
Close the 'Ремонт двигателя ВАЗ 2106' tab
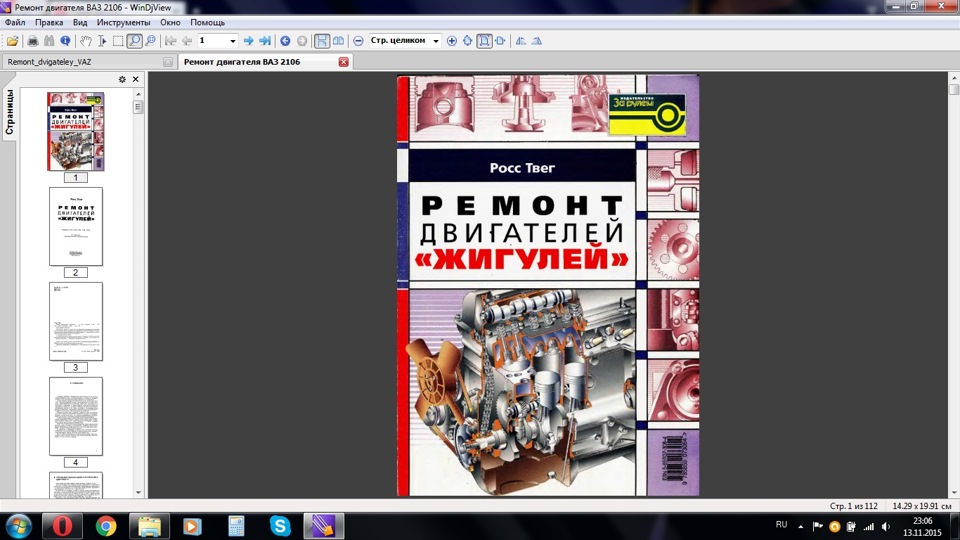point(343,62)
